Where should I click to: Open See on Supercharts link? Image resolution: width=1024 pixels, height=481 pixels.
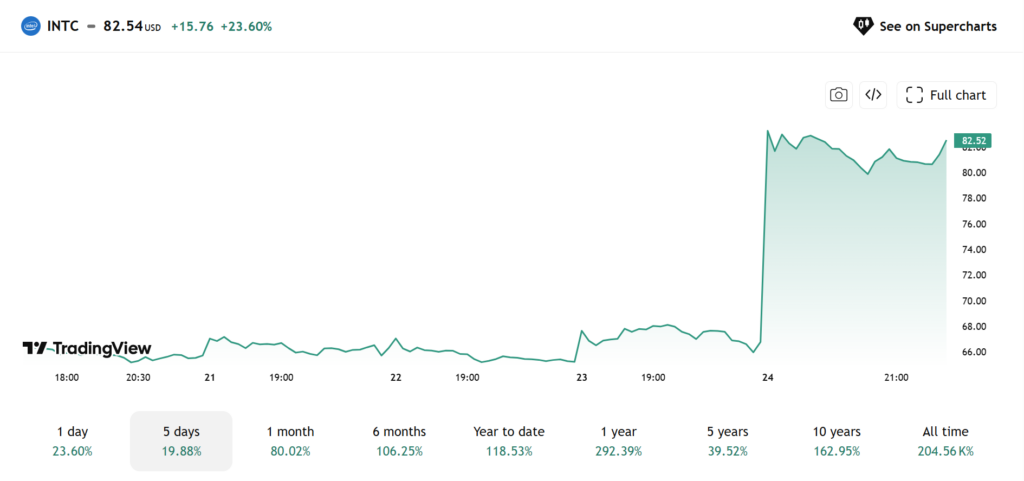pyautogui.click(x=925, y=26)
